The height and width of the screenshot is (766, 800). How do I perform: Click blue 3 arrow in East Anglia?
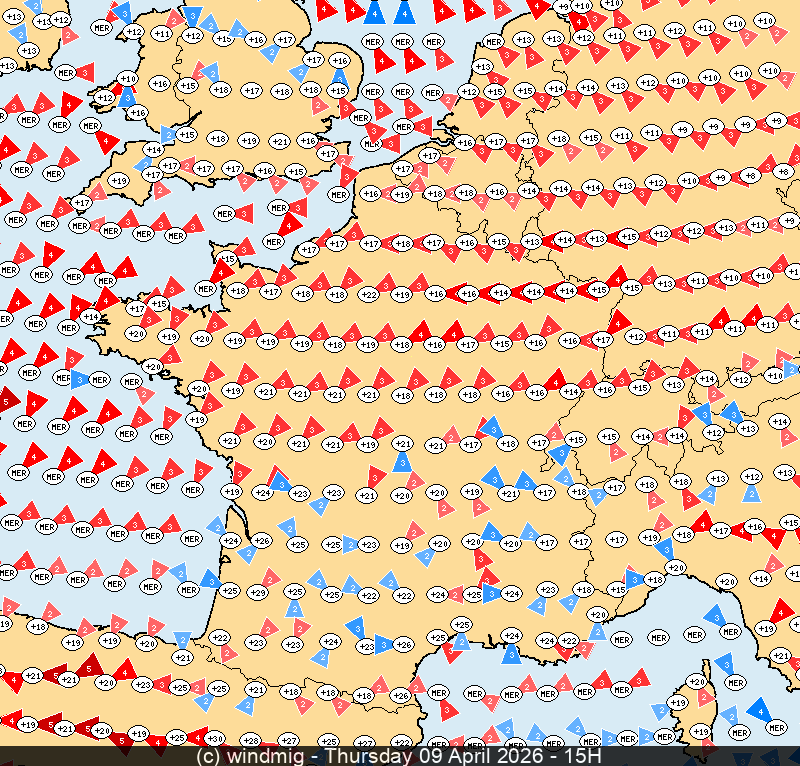point(339,78)
